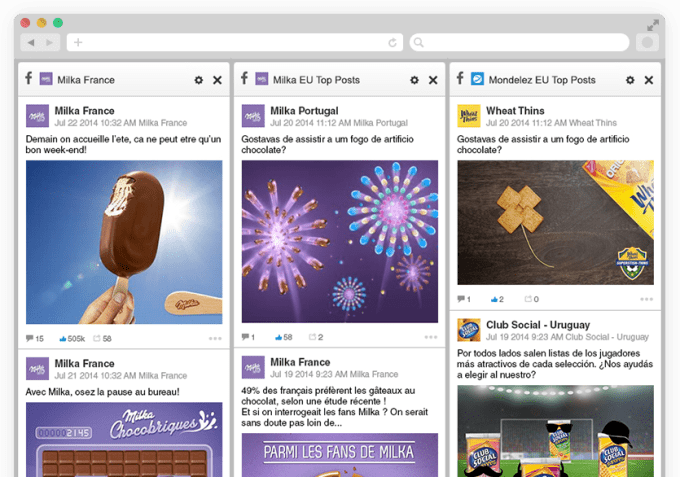680x477 pixels.
Task: Close the Milka France column
Action: point(217,80)
